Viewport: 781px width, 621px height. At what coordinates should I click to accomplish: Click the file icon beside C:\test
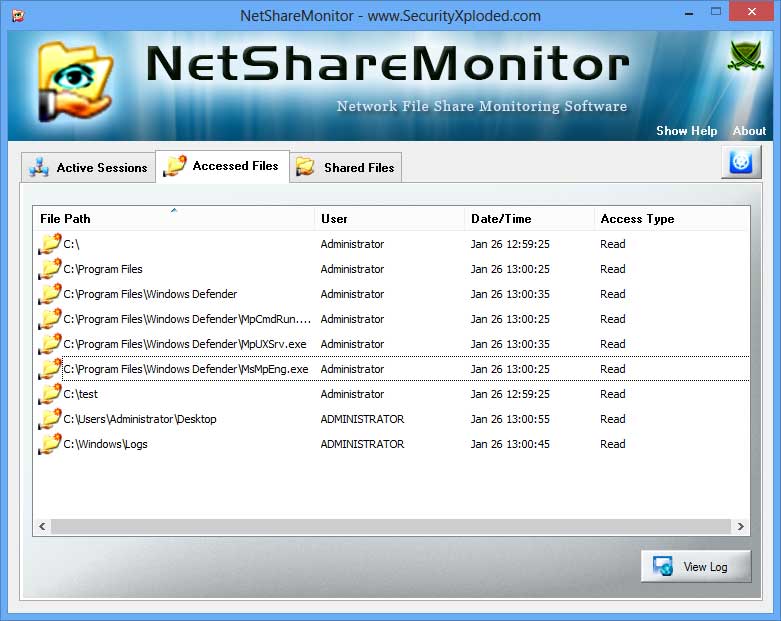point(49,394)
